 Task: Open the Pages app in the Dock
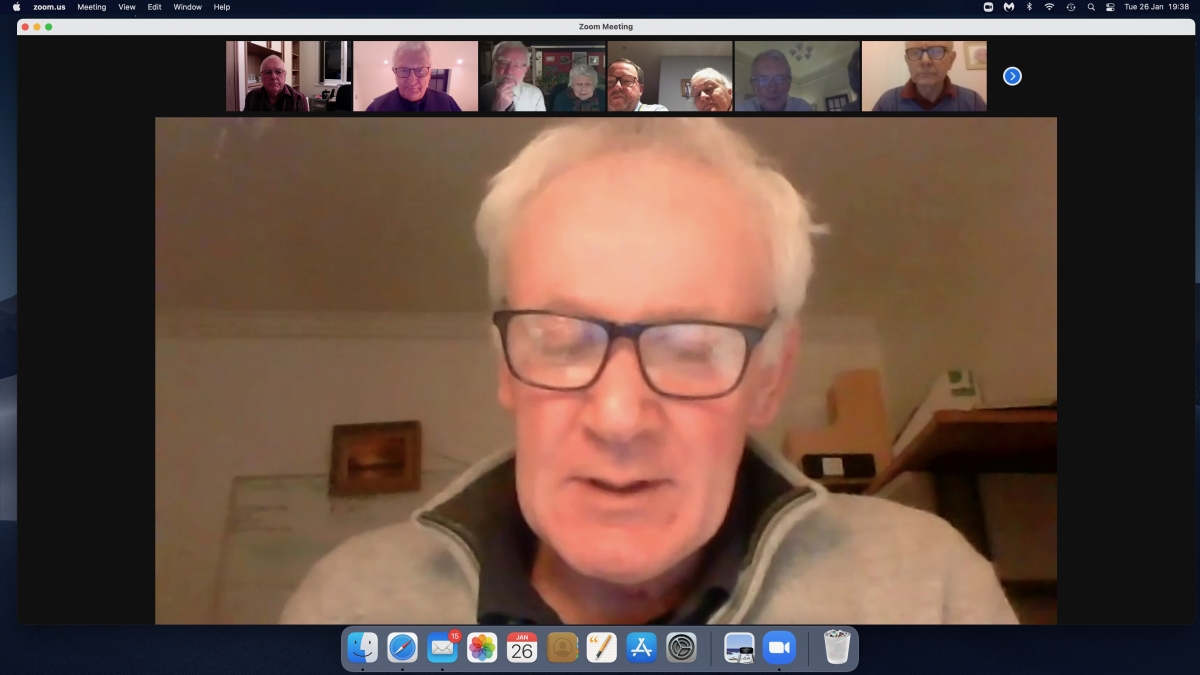(602, 648)
